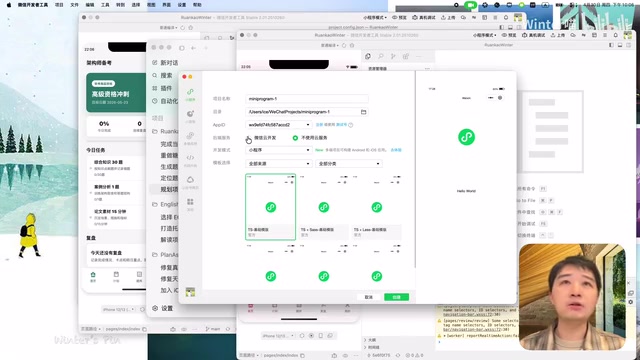640x360 pixels.
Task: Click the 测试号 link beside AppID
Action: (341, 125)
